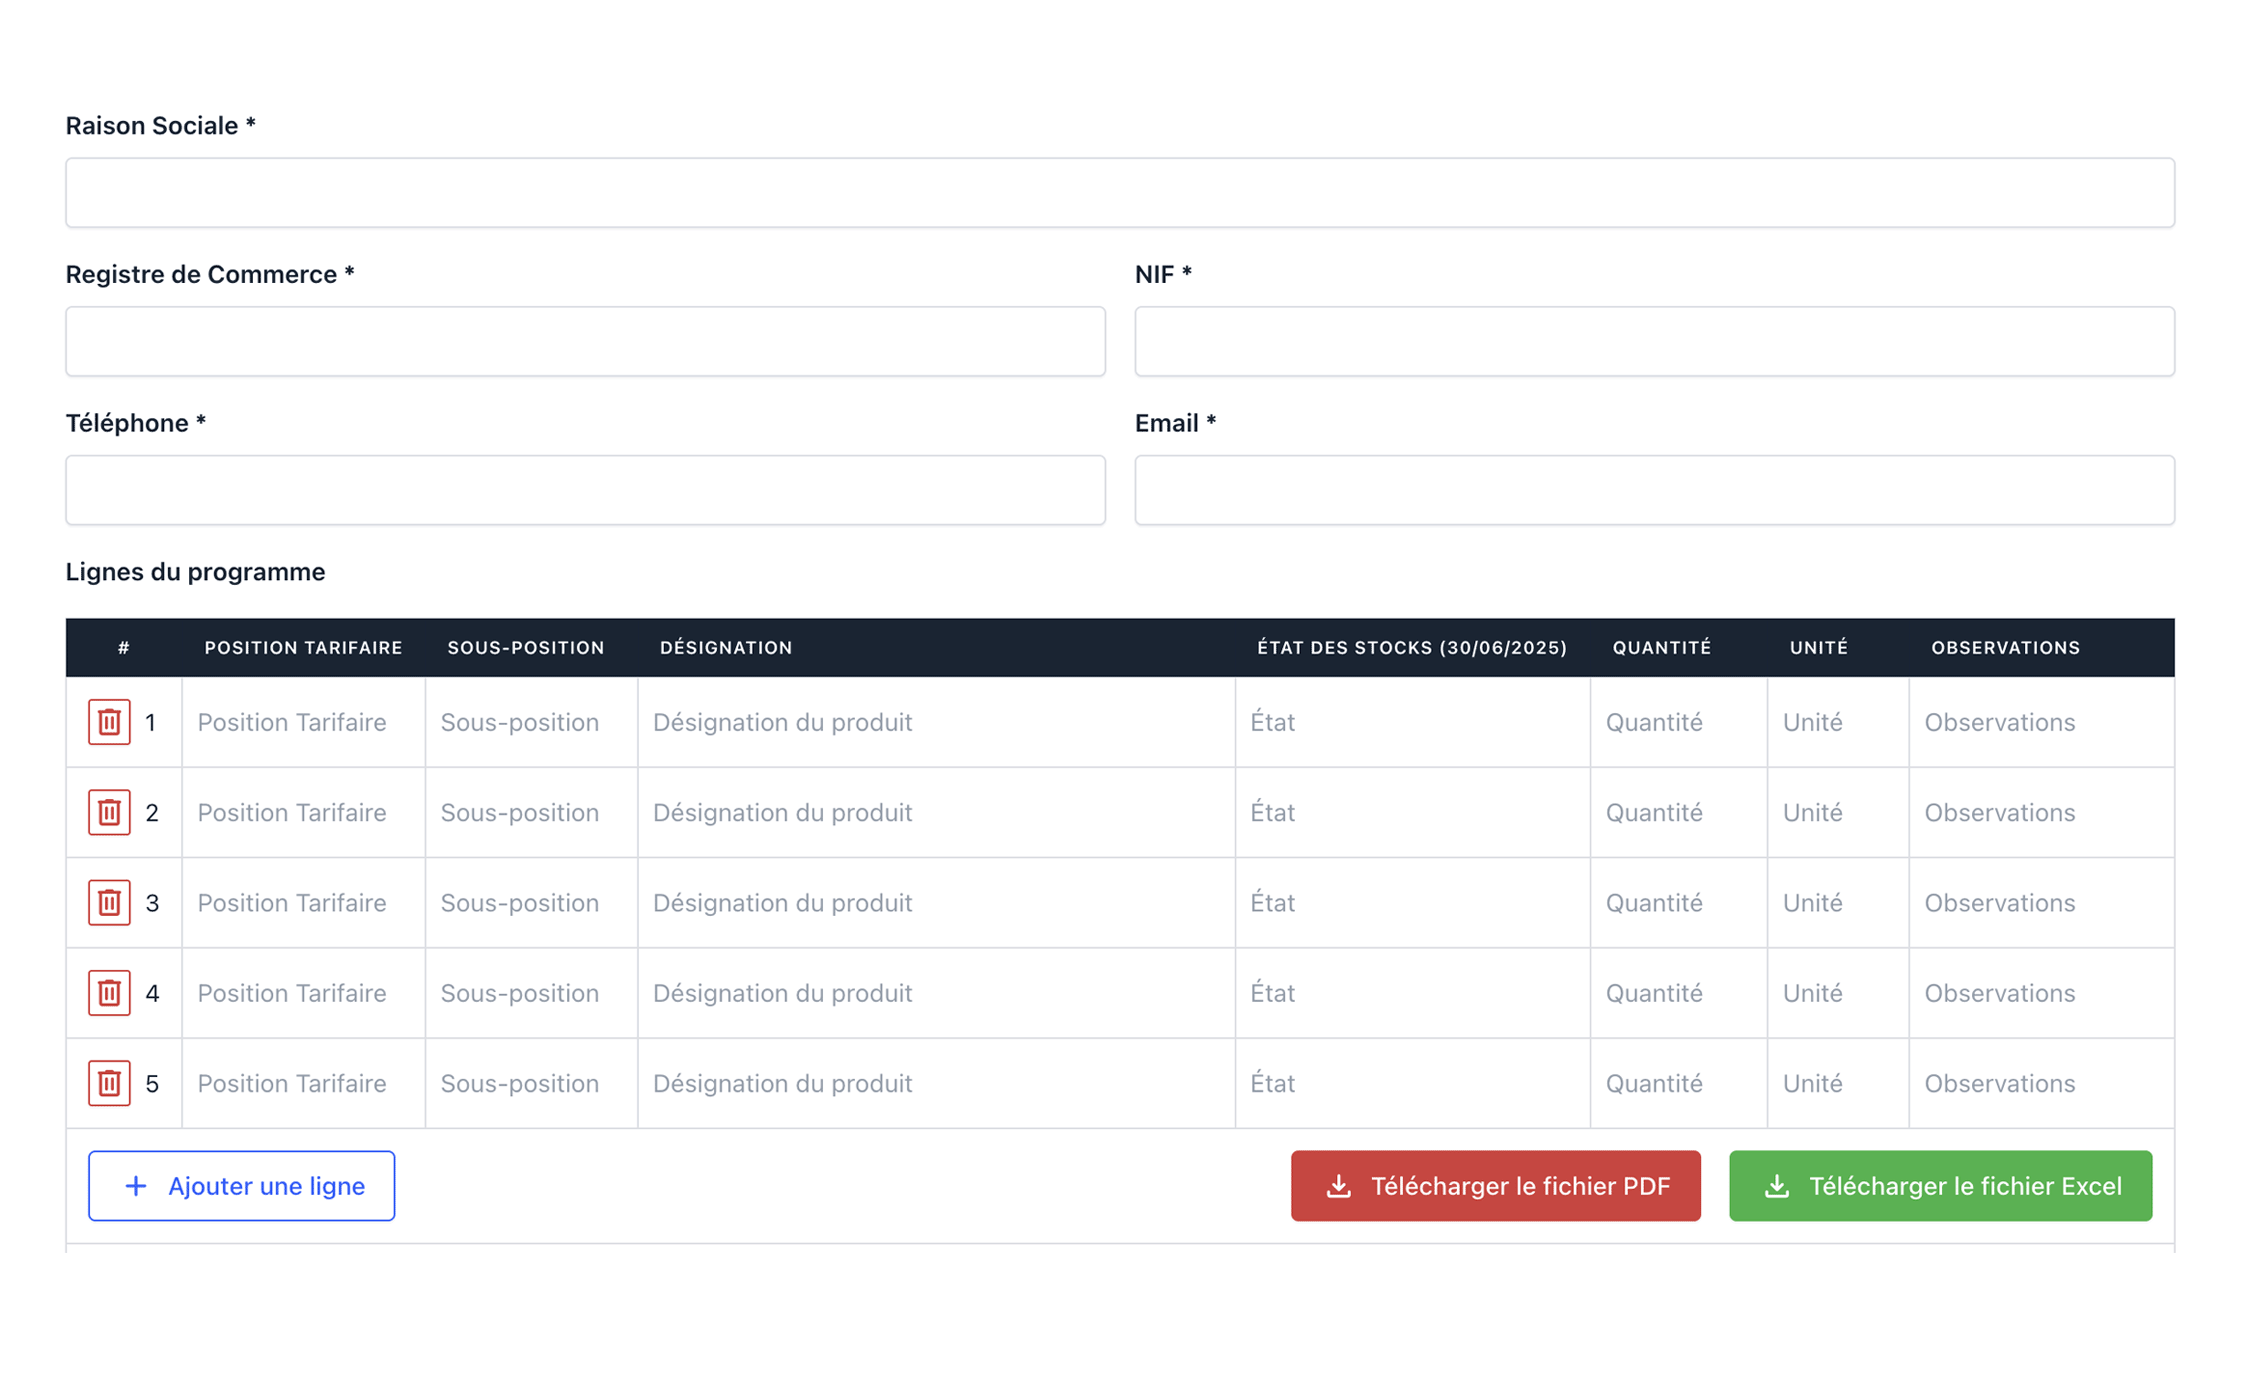Focus the Raison Sociale field
The width and height of the screenshot is (2247, 1390).
(x=1119, y=193)
